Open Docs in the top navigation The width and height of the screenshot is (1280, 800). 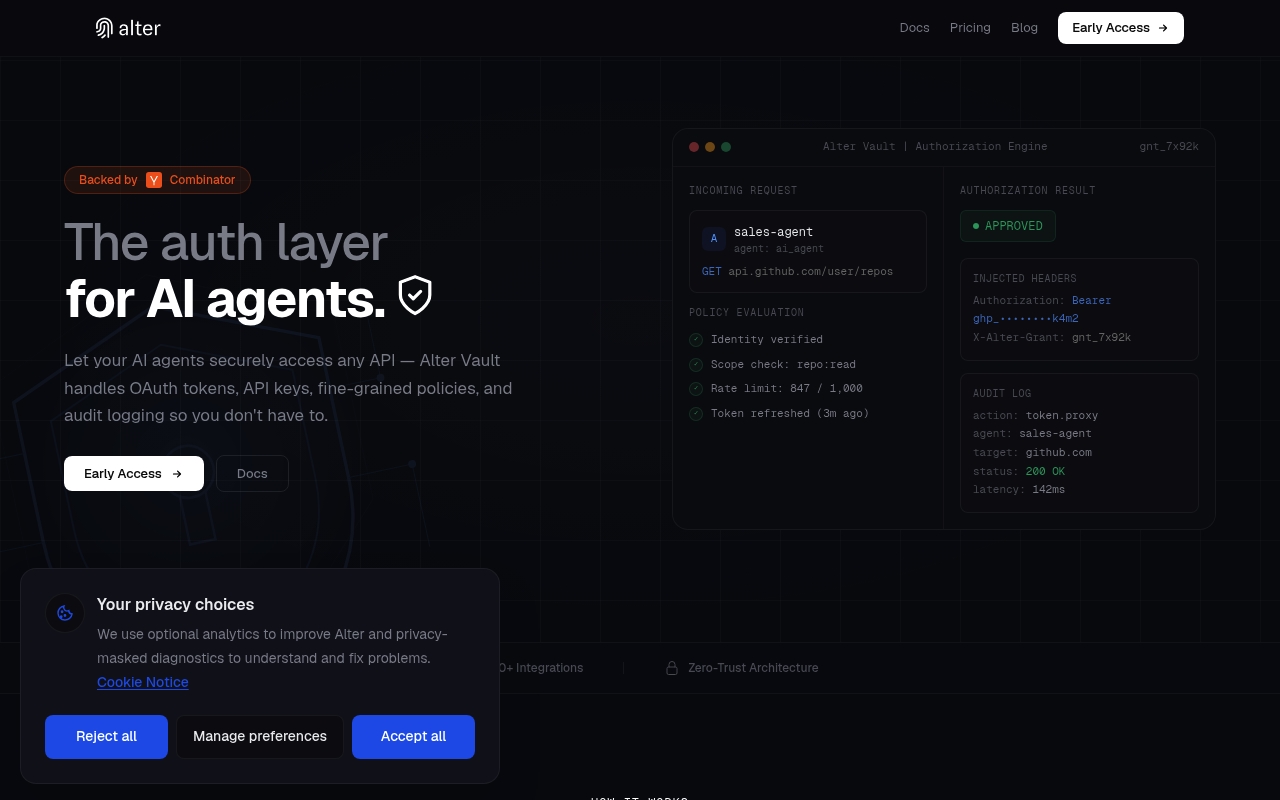915,28
